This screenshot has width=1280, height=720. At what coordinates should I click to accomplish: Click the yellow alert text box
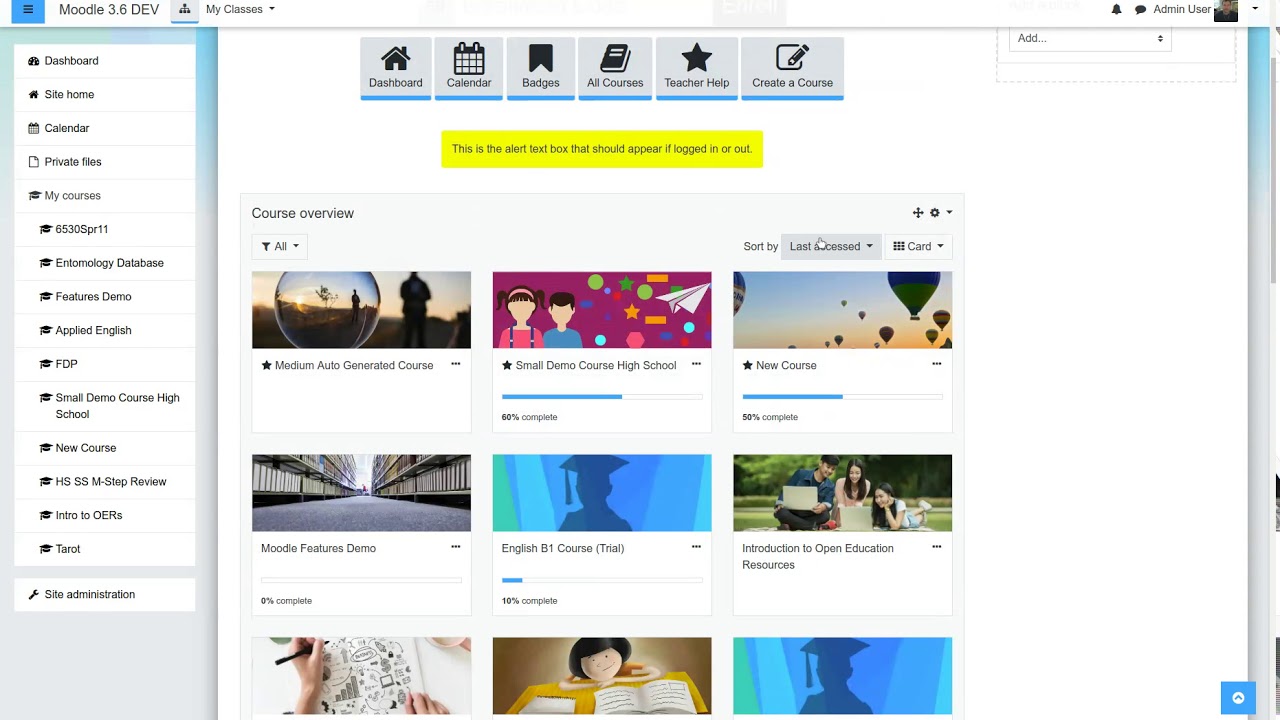(x=602, y=149)
